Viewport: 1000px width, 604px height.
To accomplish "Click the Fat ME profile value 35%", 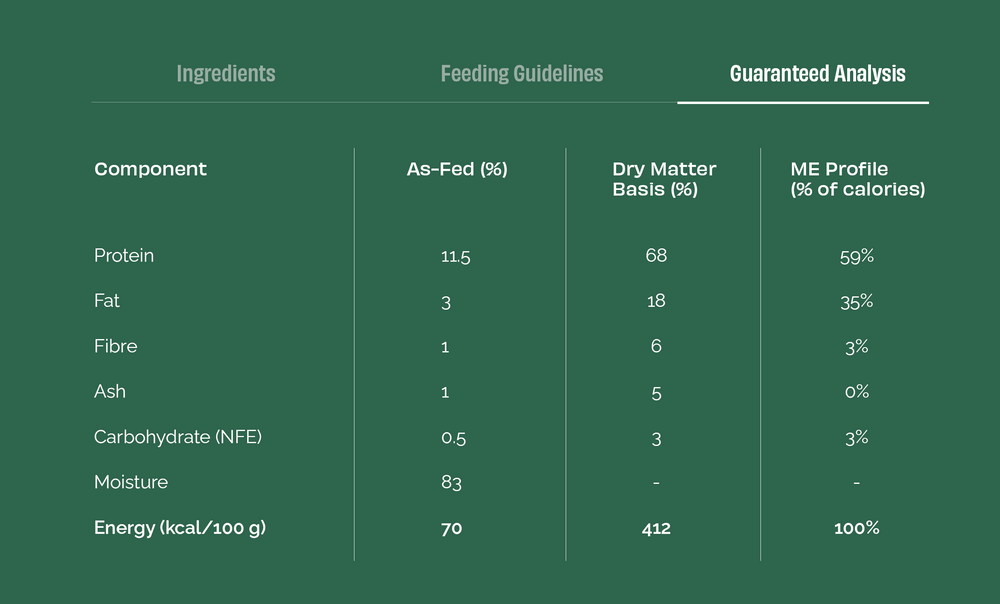I will pos(857,302).
